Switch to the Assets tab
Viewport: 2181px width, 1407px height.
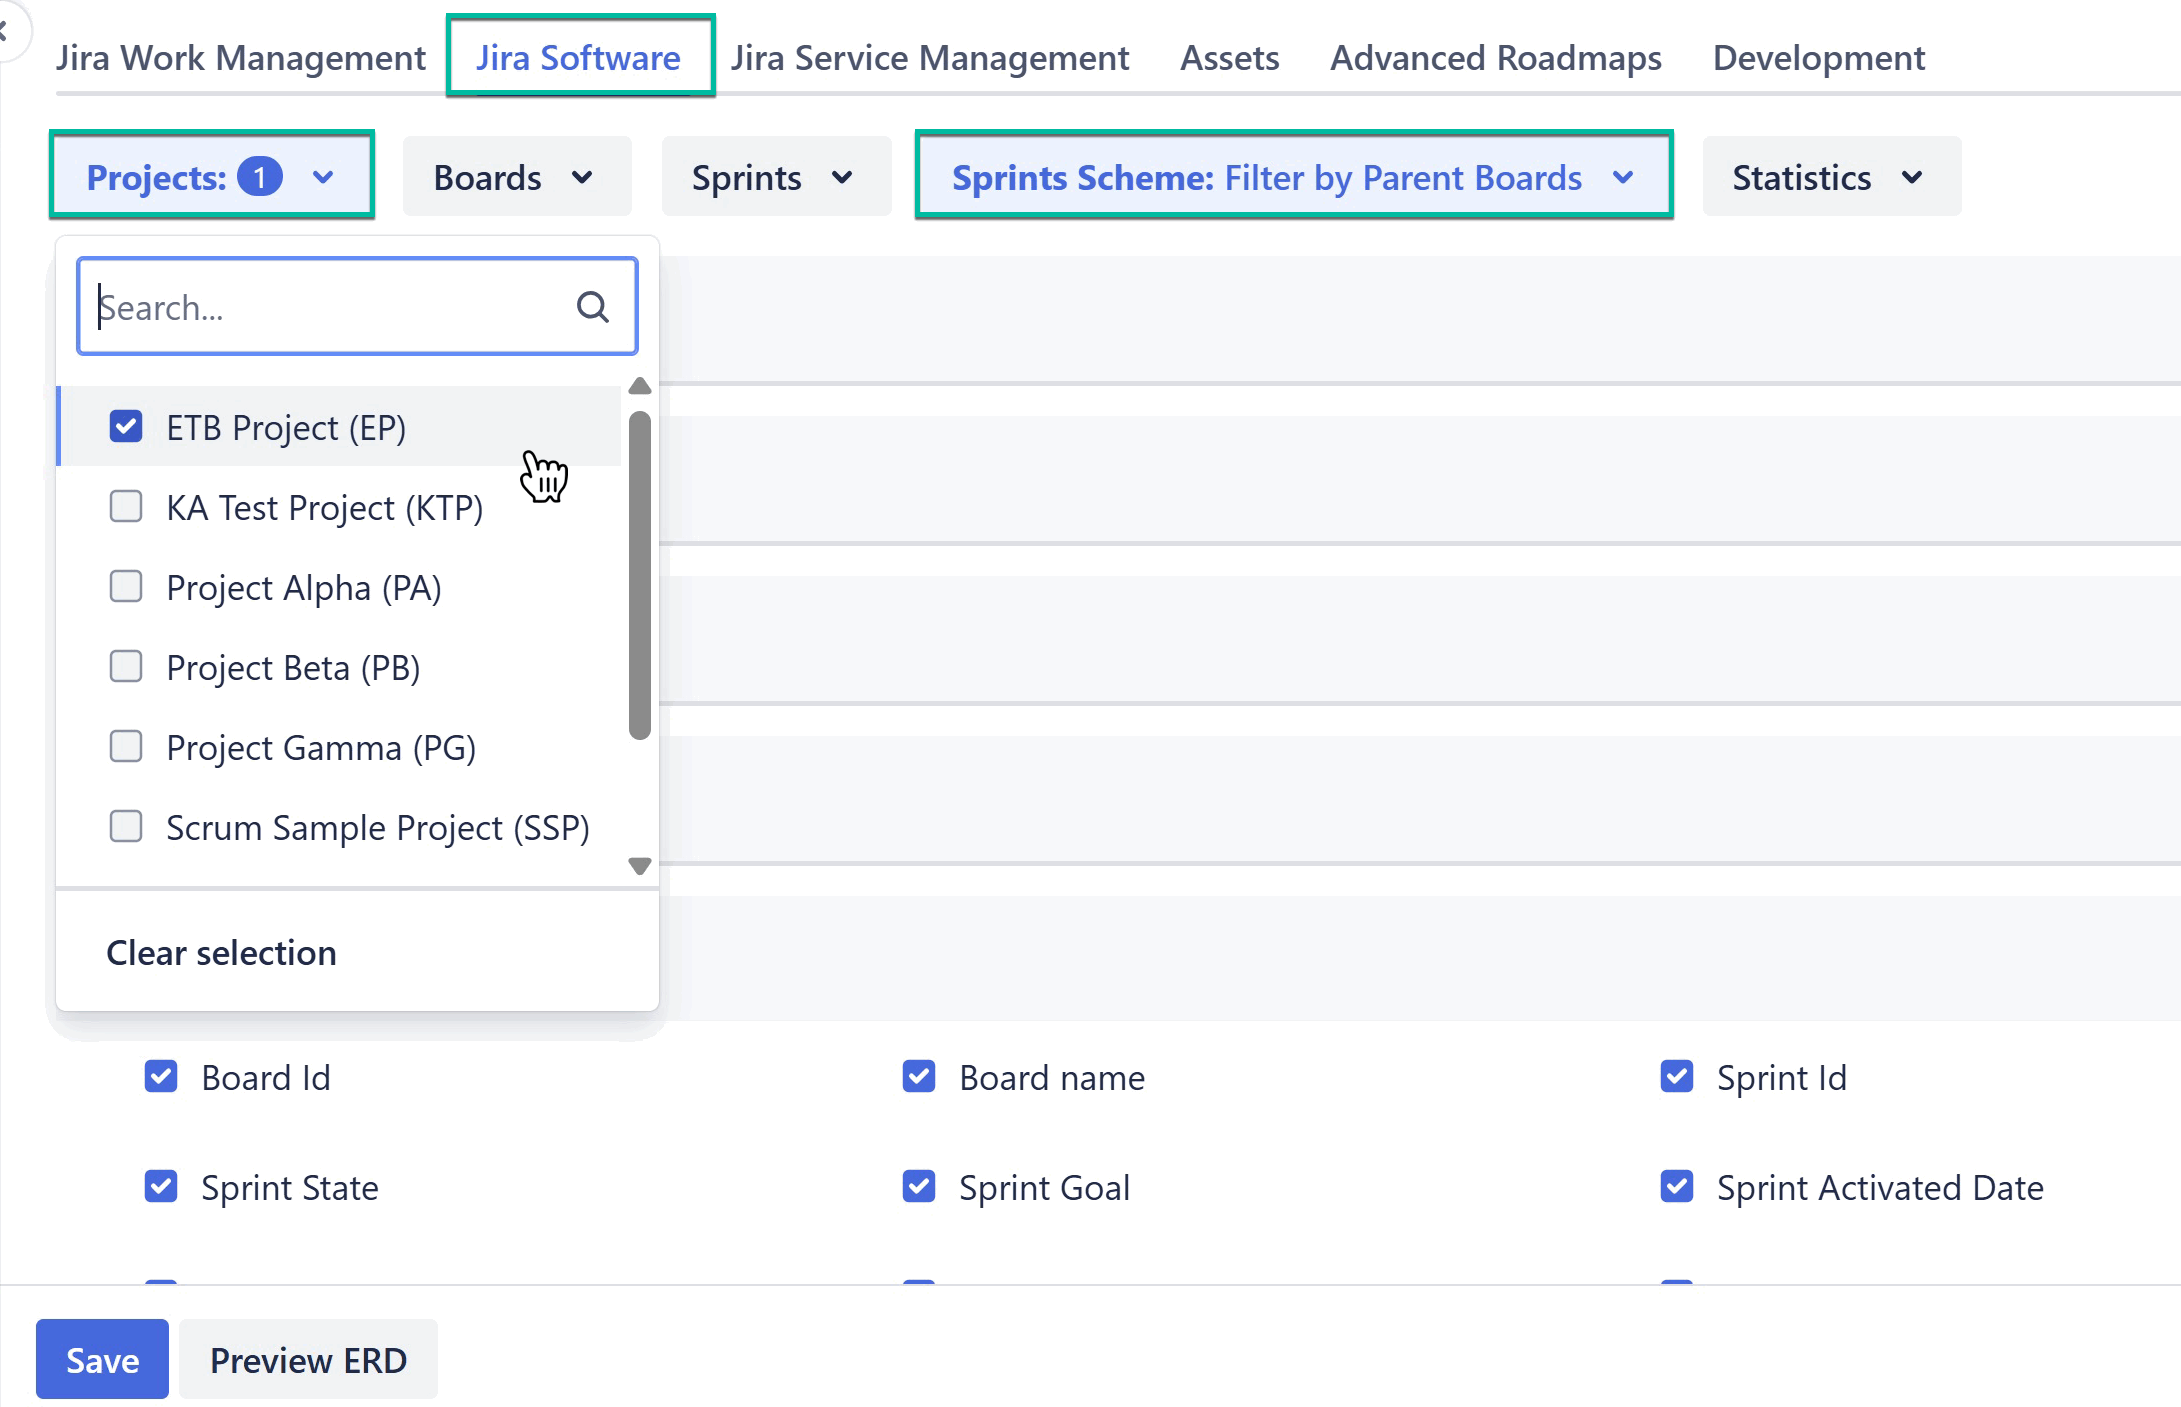(x=1229, y=57)
